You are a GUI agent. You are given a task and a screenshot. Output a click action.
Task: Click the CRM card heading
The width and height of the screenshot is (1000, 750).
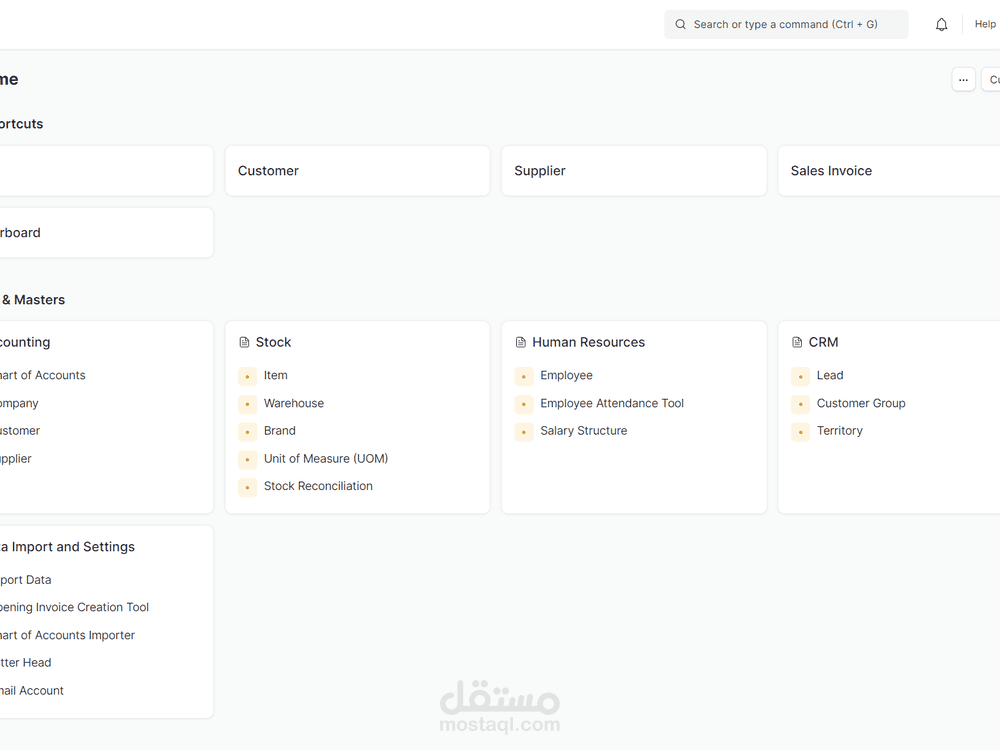pos(823,342)
